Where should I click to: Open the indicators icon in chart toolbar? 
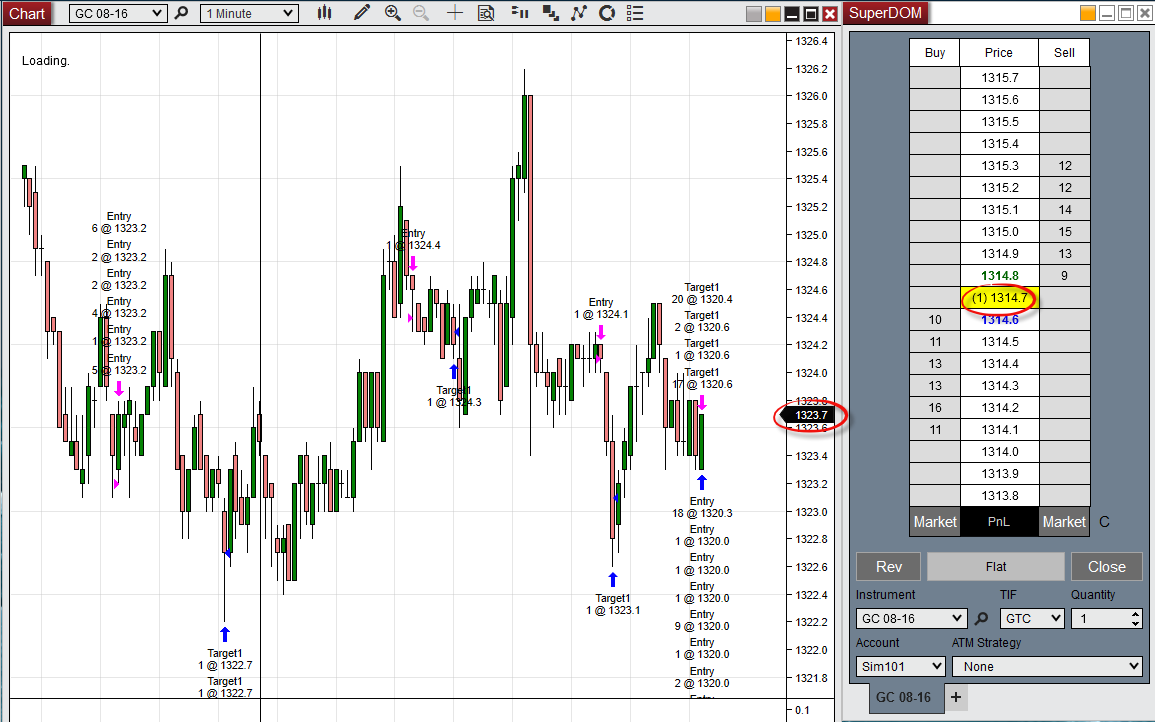[520, 13]
